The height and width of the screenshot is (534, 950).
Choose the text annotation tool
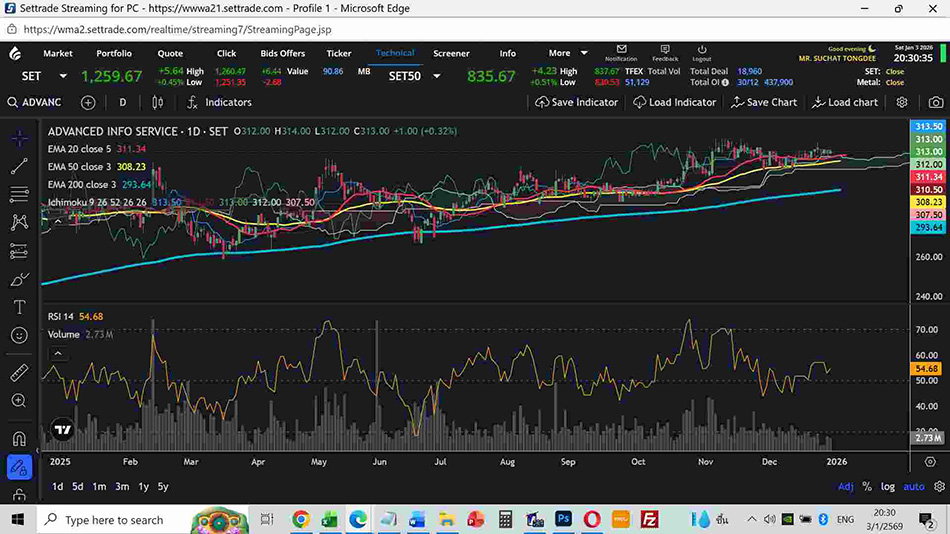coord(18,307)
